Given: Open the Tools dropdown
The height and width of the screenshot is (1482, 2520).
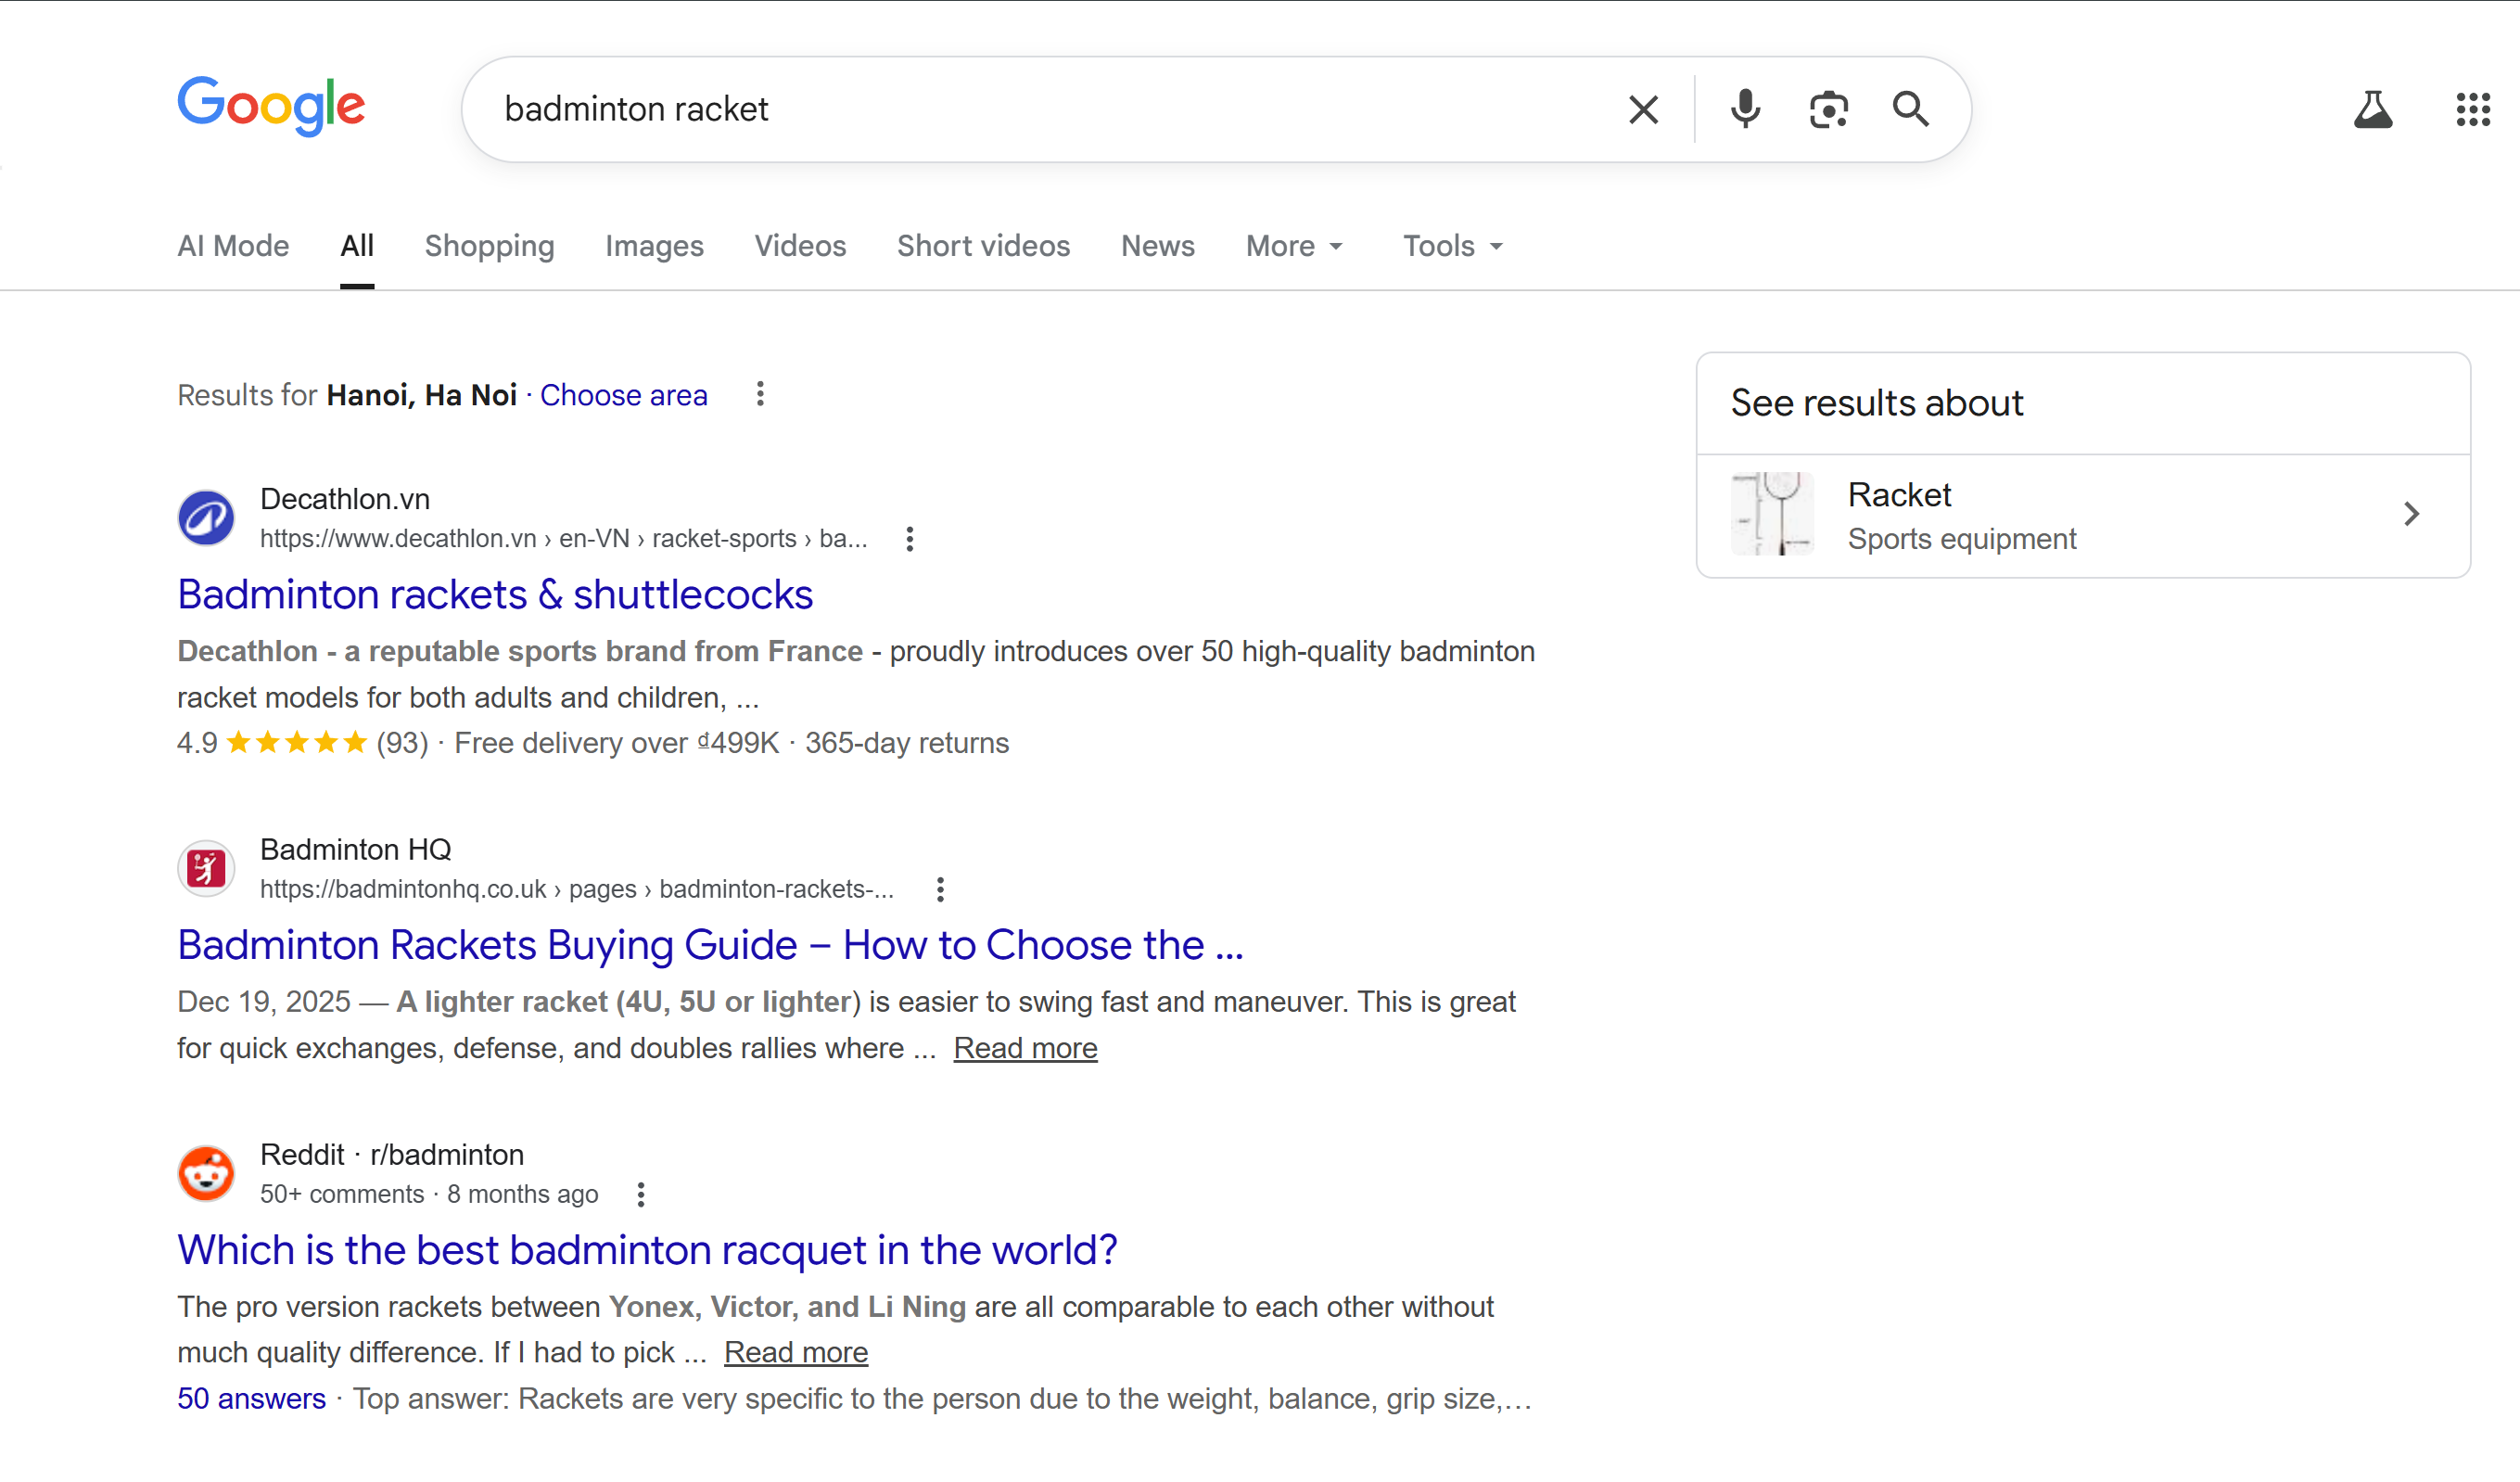Looking at the screenshot, I should pos(1452,246).
